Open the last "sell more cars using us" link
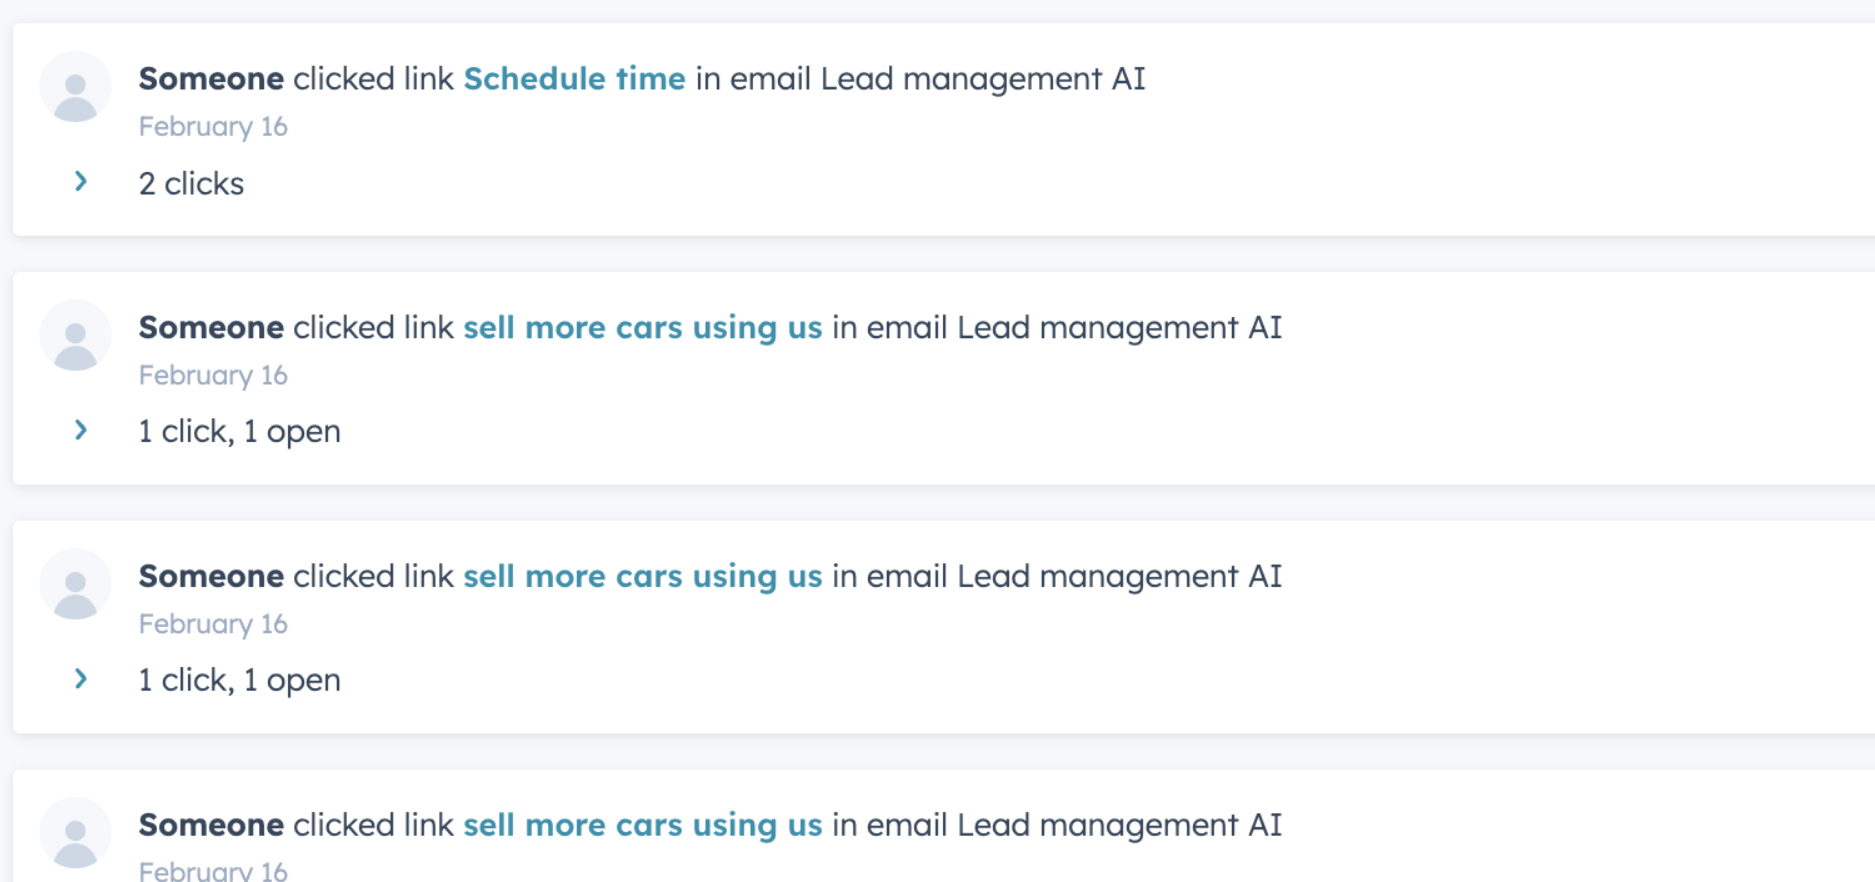The width and height of the screenshot is (1875, 882). pyautogui.click(x=642, y=825)
